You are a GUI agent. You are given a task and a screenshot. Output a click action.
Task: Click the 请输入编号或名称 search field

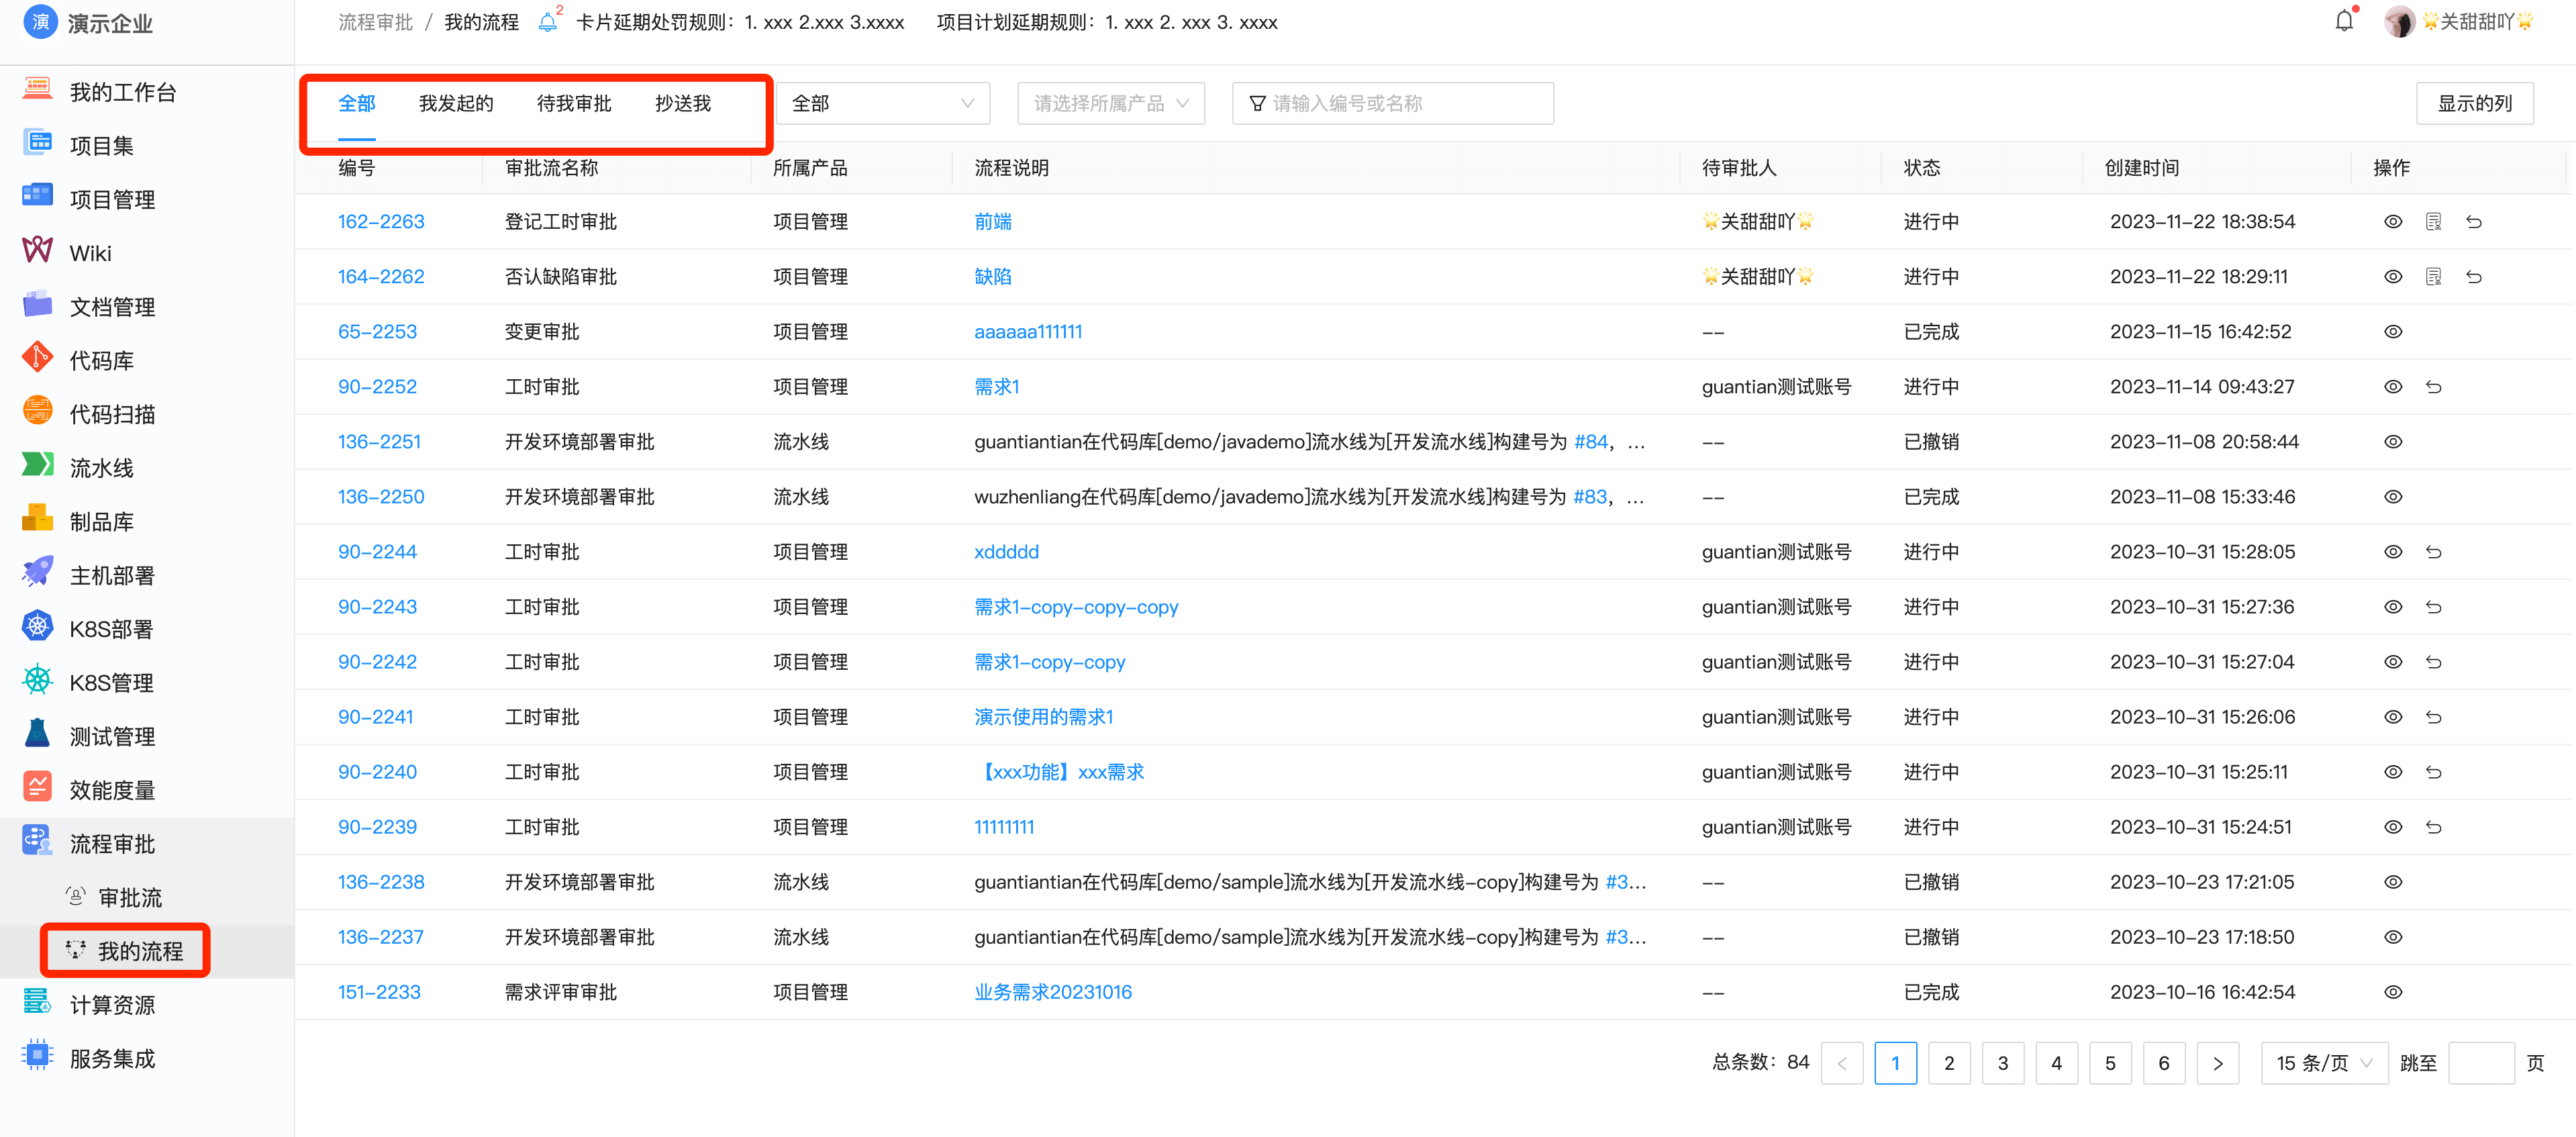[x=1392, y=102]
